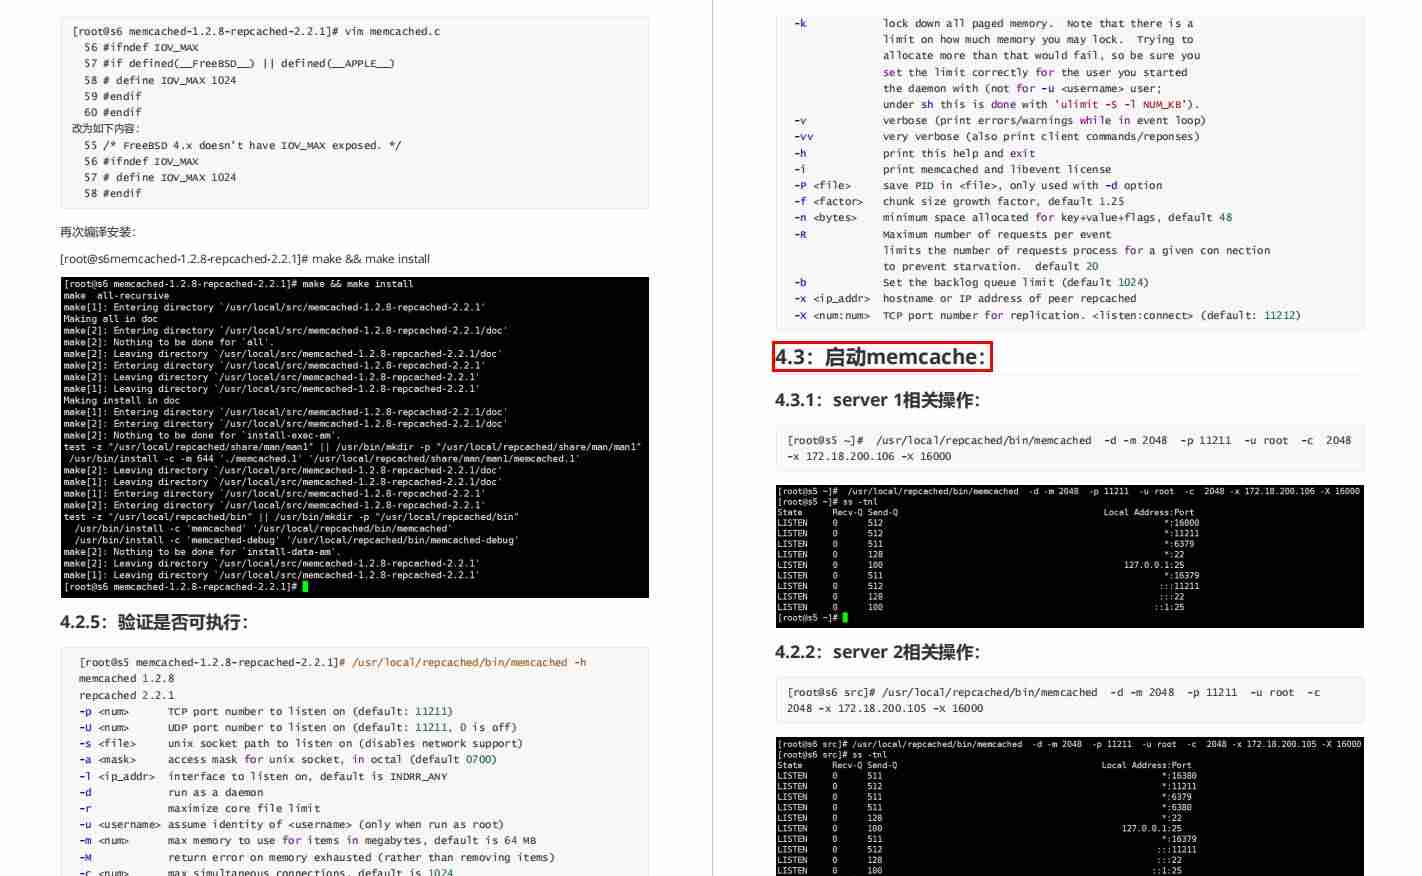Viewport: 1422px width, 876px height.
Task: Click comment line "55 /* FreeBSD 4.x doesn't have IOV_MAX exposed. */"
Action: tap(243, 145)
